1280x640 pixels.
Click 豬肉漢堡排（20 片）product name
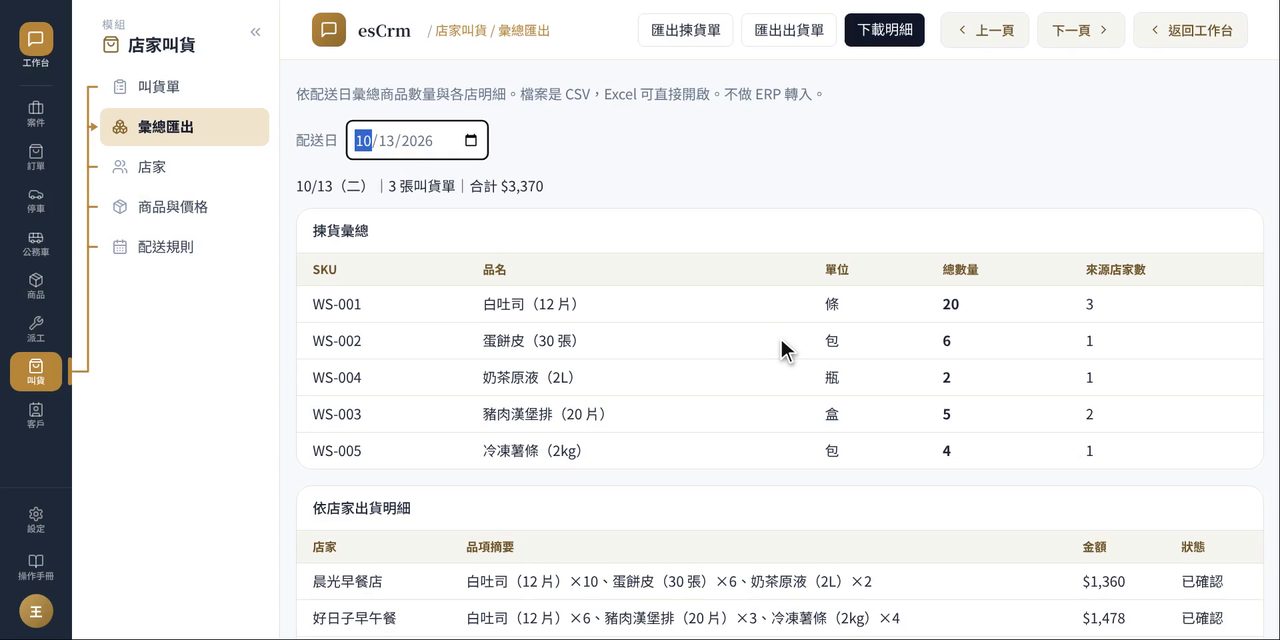(547, 414)
